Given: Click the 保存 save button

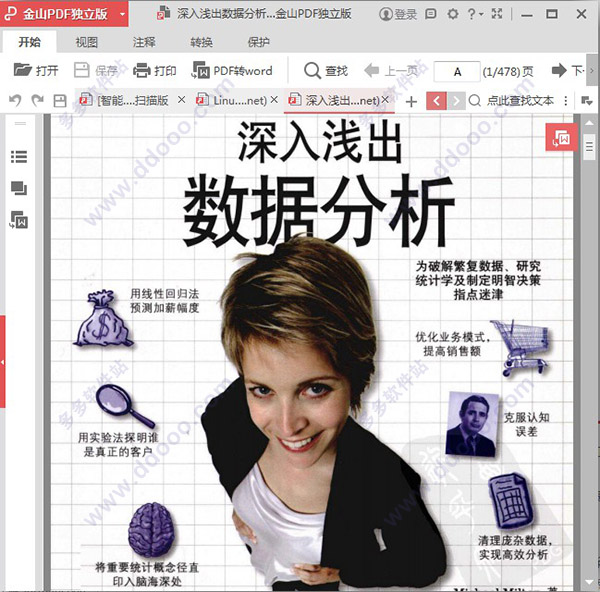Looking at the screenshot, I should [96, 70].
